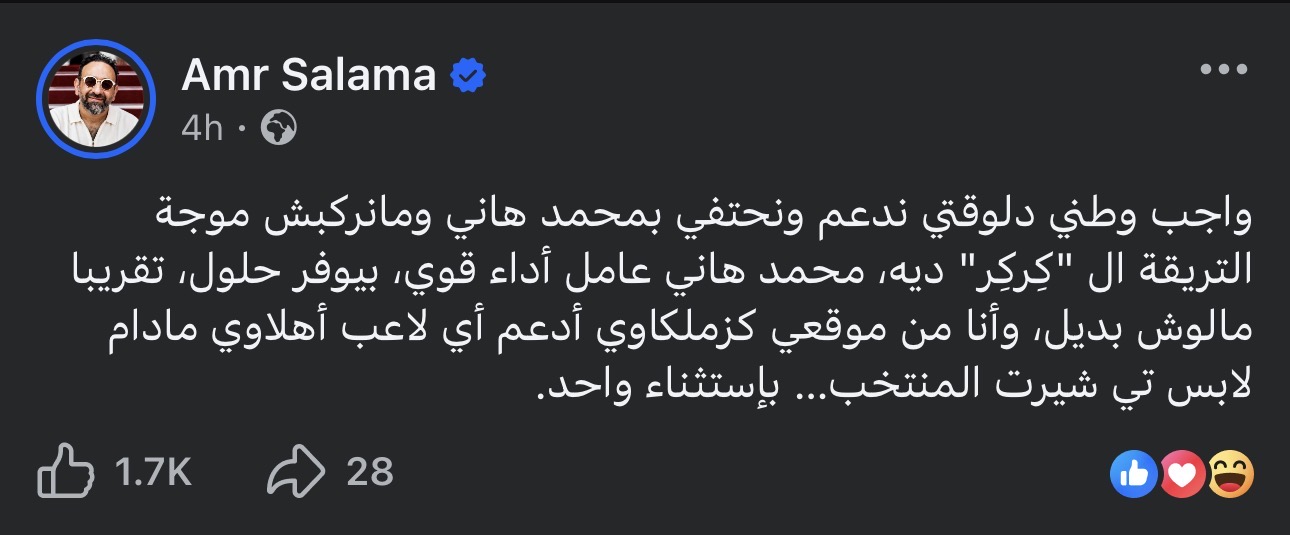Image resolution: width=1290 pixels, height=535 pixels.
Task: View the 28 shares count
Action: coord(370,472)
